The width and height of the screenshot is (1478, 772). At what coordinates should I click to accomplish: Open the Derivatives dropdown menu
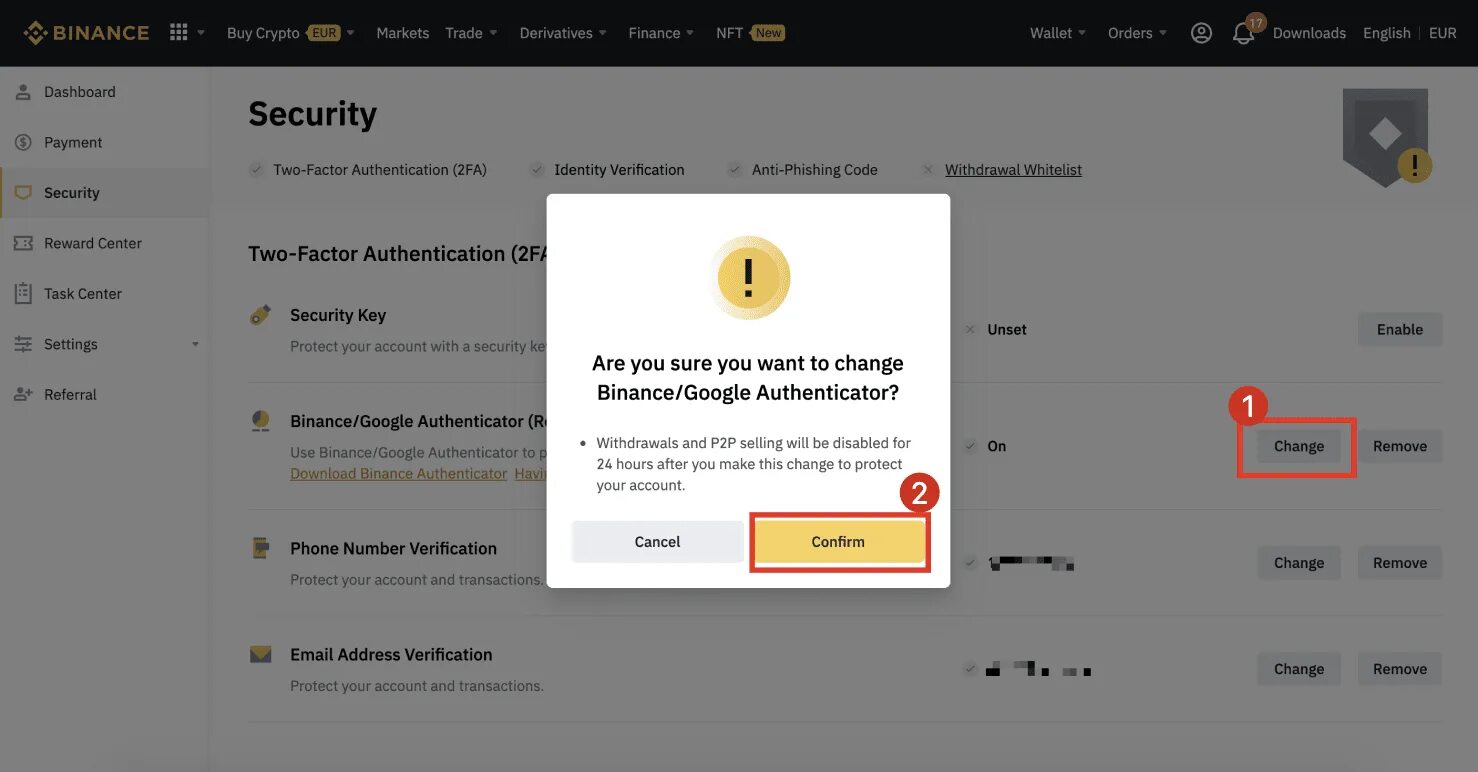(563, 33)
